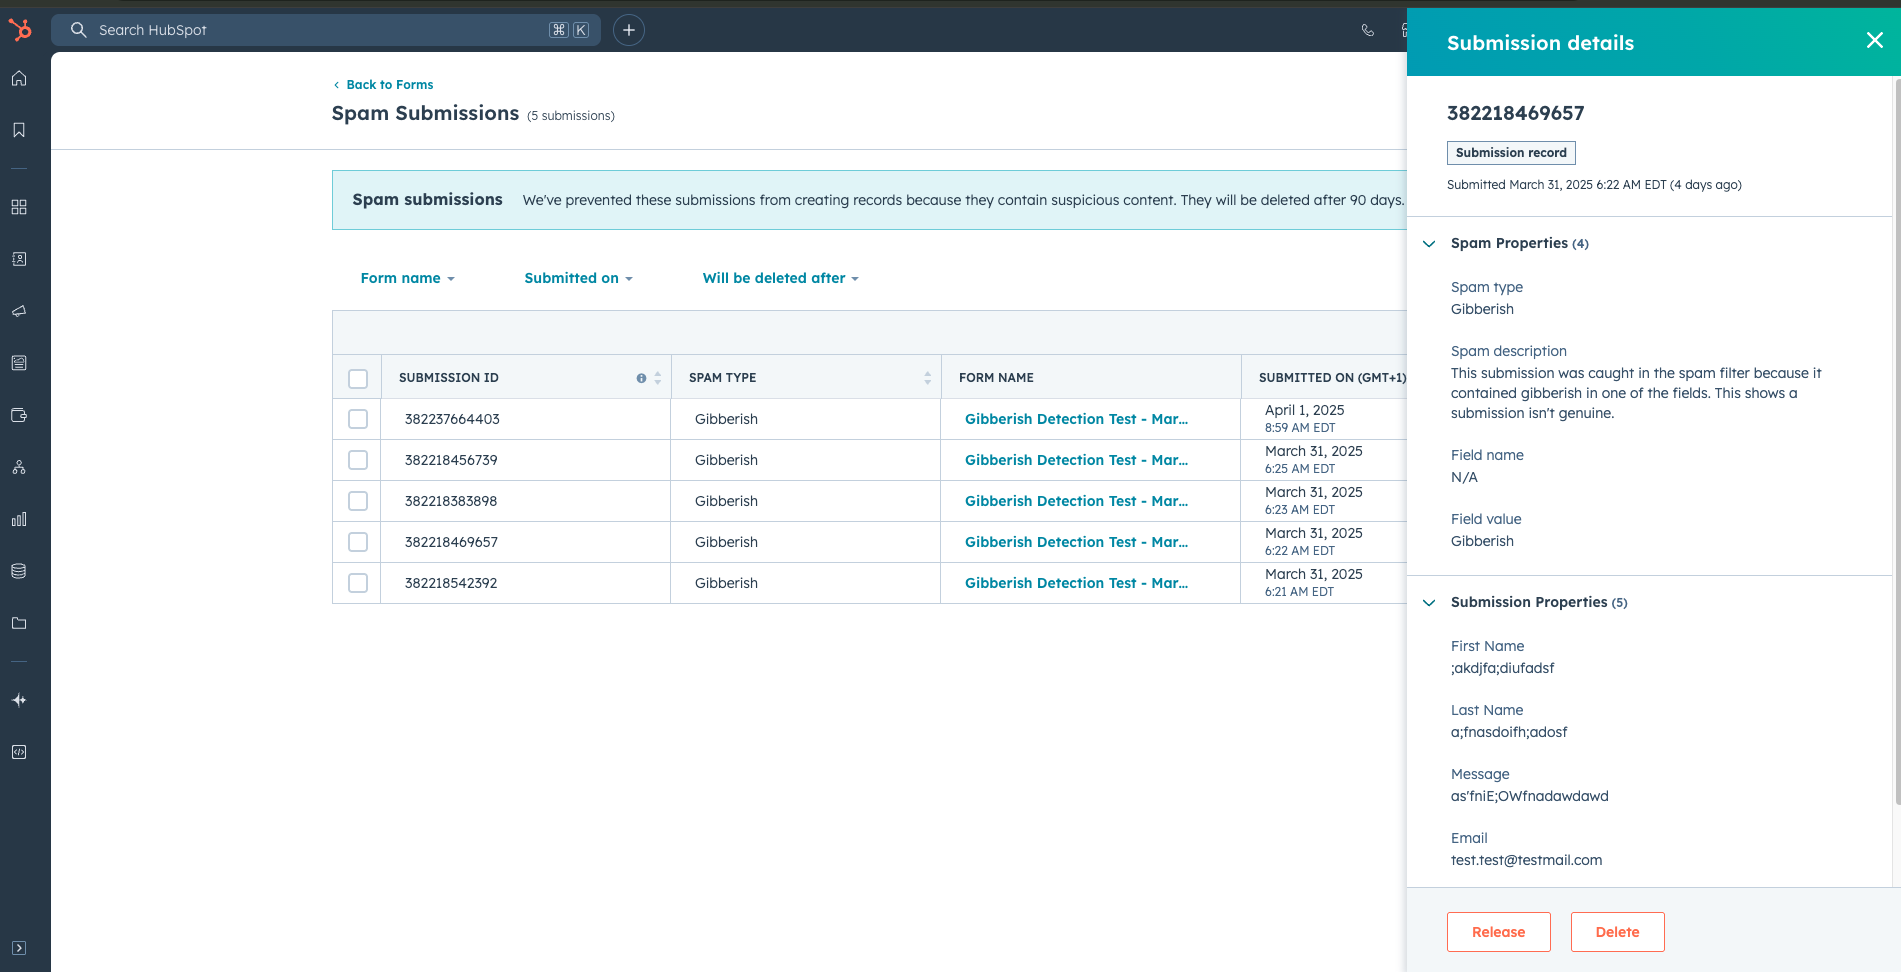Open the Reporting bar chart icon
Screen dimensions: 1901x972
pyautogui.click(x=19, y=519)
